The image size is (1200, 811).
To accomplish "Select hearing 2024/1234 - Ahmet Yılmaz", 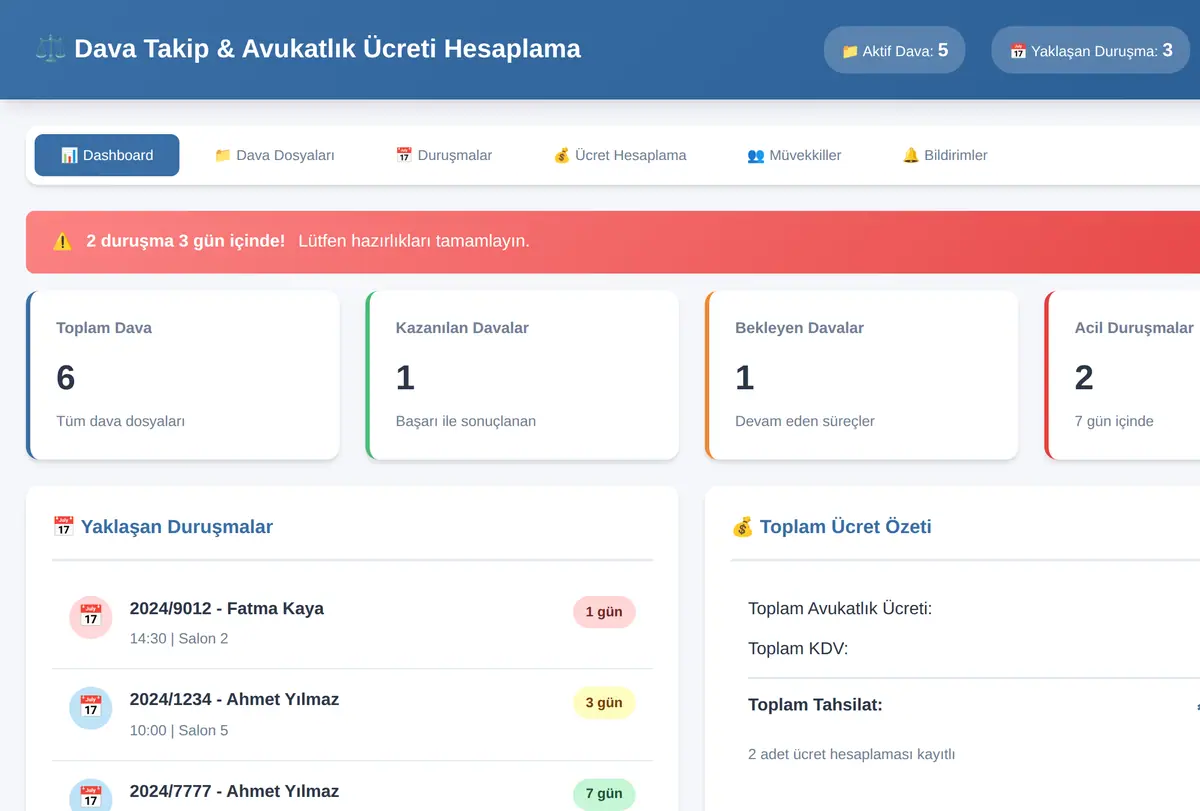I will coord(352,714).
